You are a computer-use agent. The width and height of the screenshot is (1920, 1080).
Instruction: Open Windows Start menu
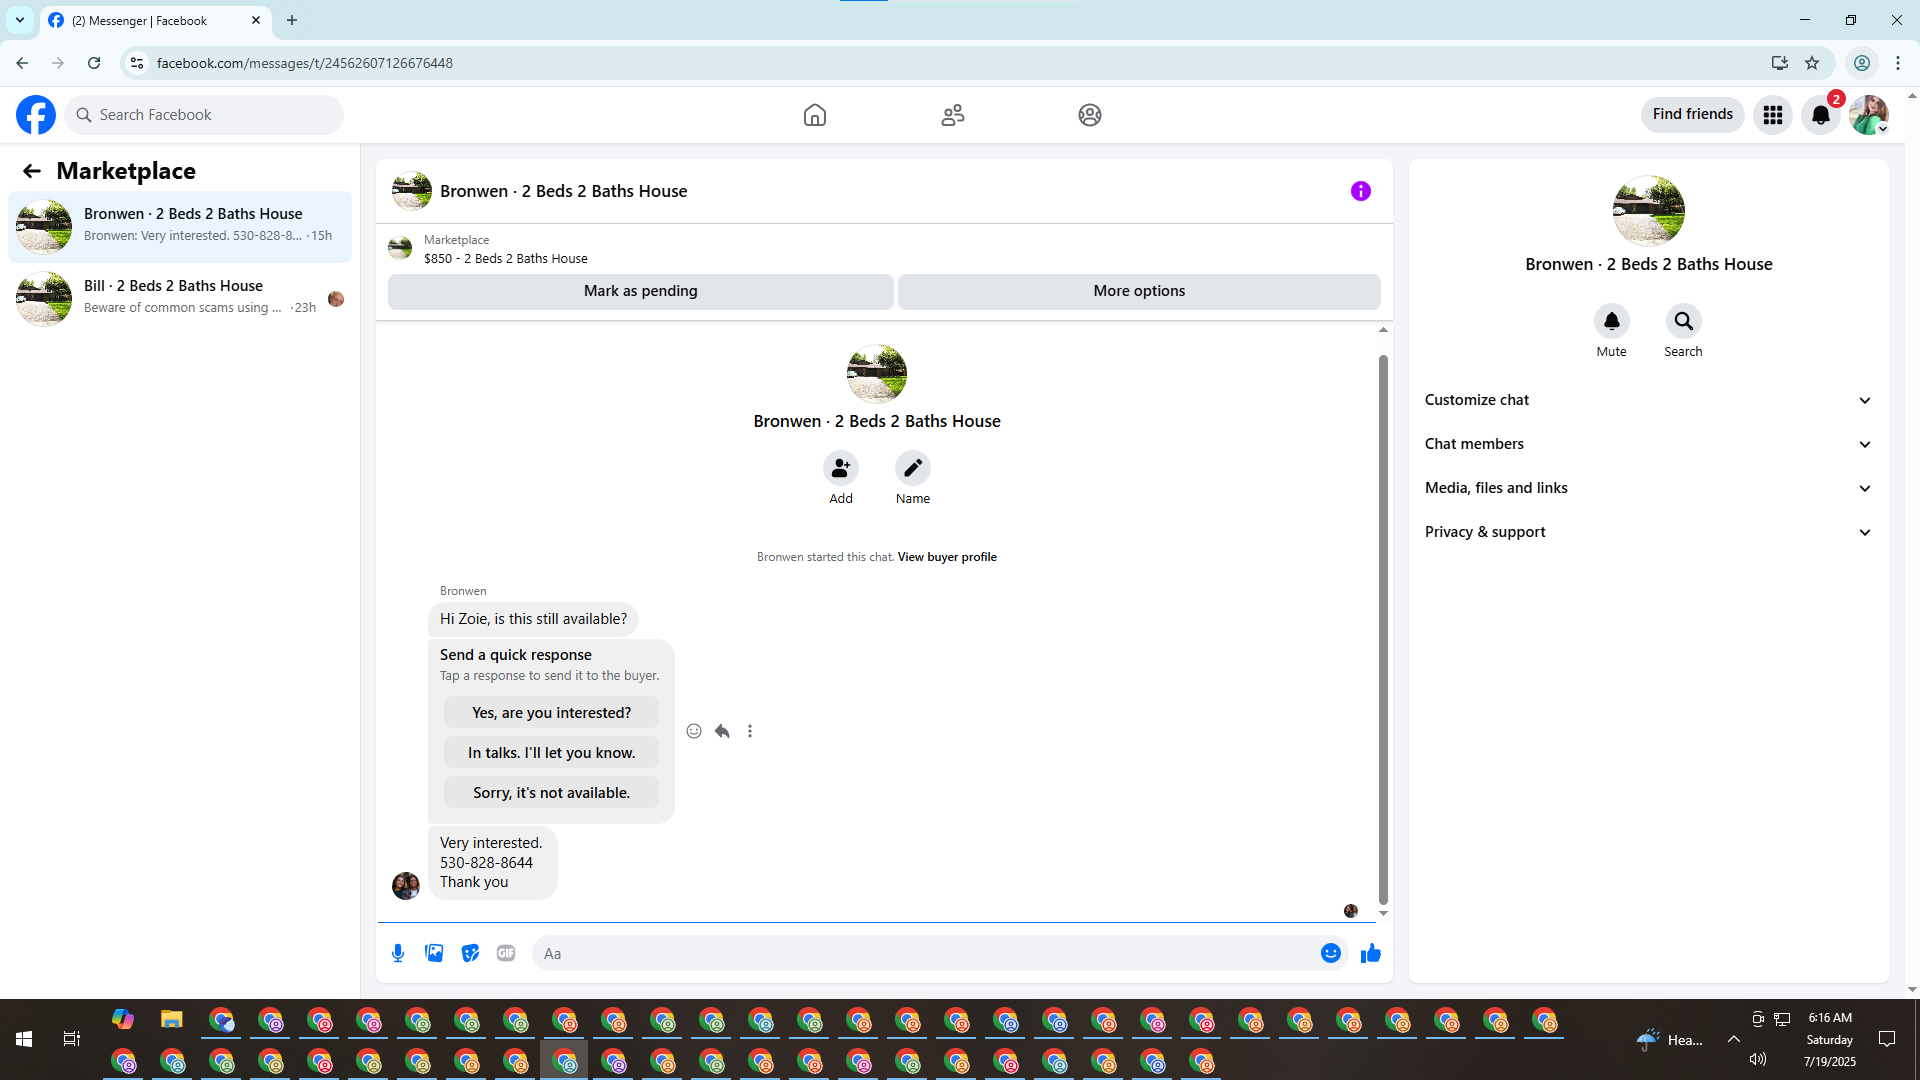click(x=24, y=1039)
